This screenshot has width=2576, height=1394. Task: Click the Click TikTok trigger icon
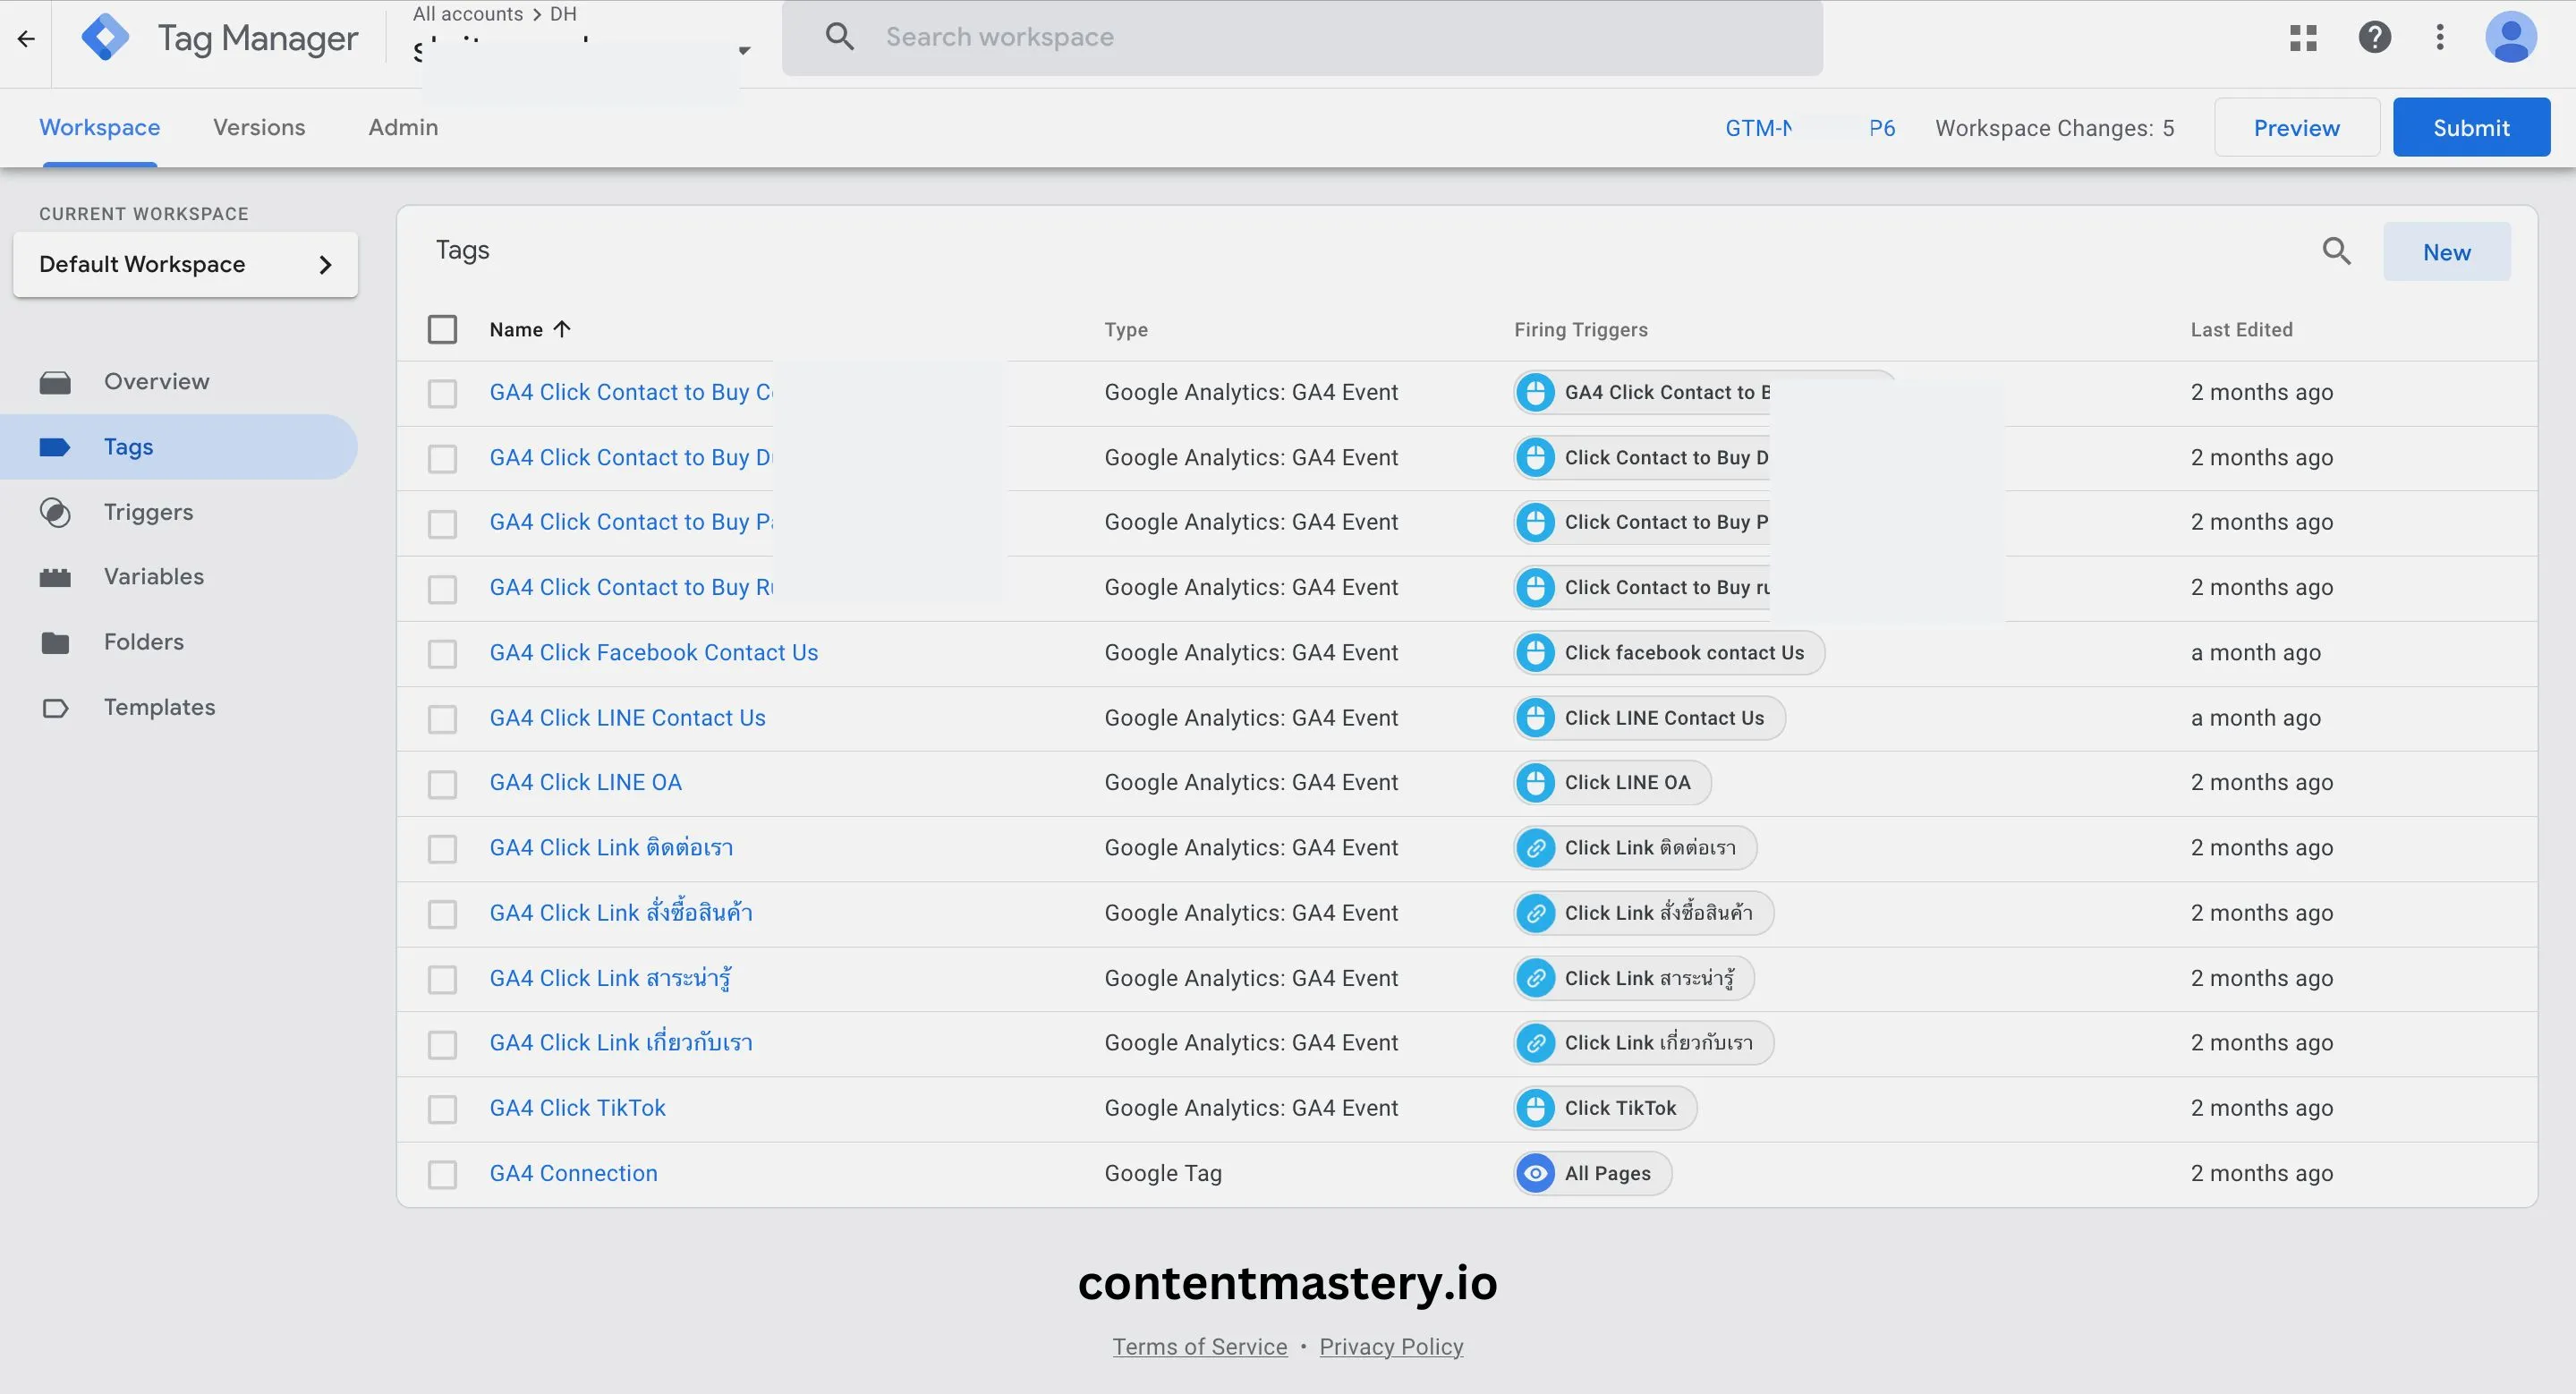pyautogui.click(x=1535, y=1108)
